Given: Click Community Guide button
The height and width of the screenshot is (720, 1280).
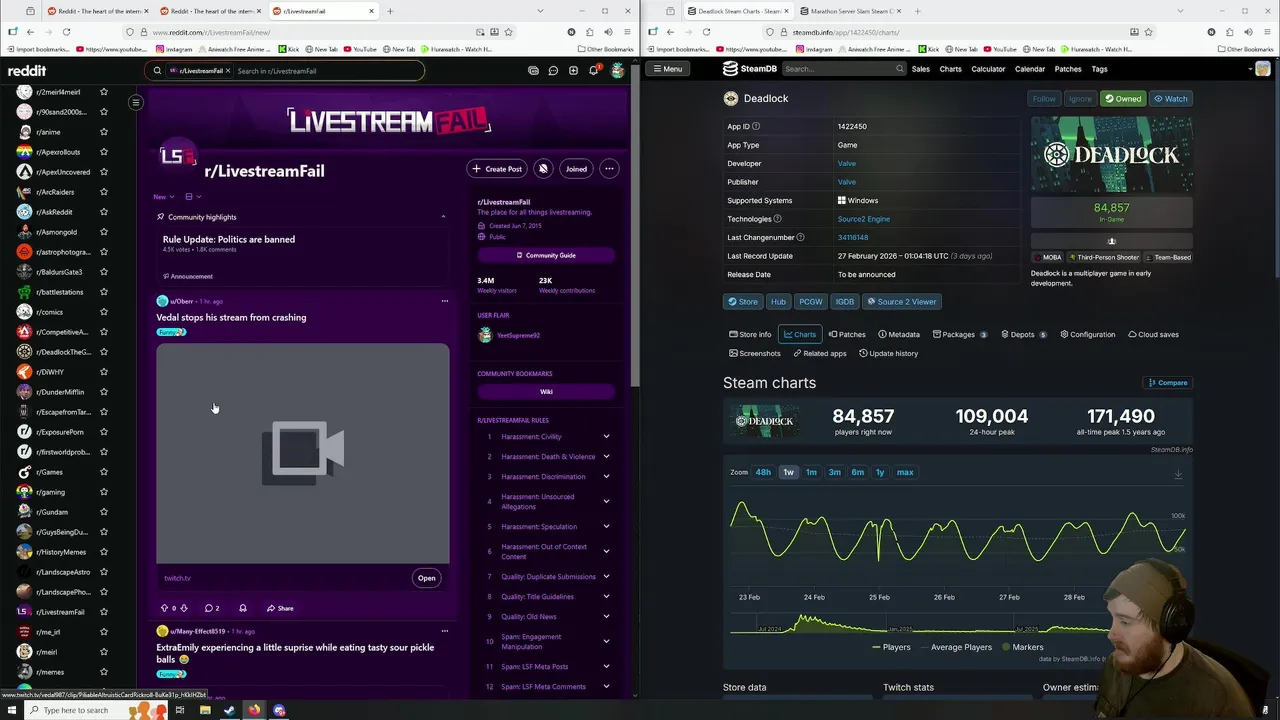Looking at the screenshot, I should click(x=546, y=255).
